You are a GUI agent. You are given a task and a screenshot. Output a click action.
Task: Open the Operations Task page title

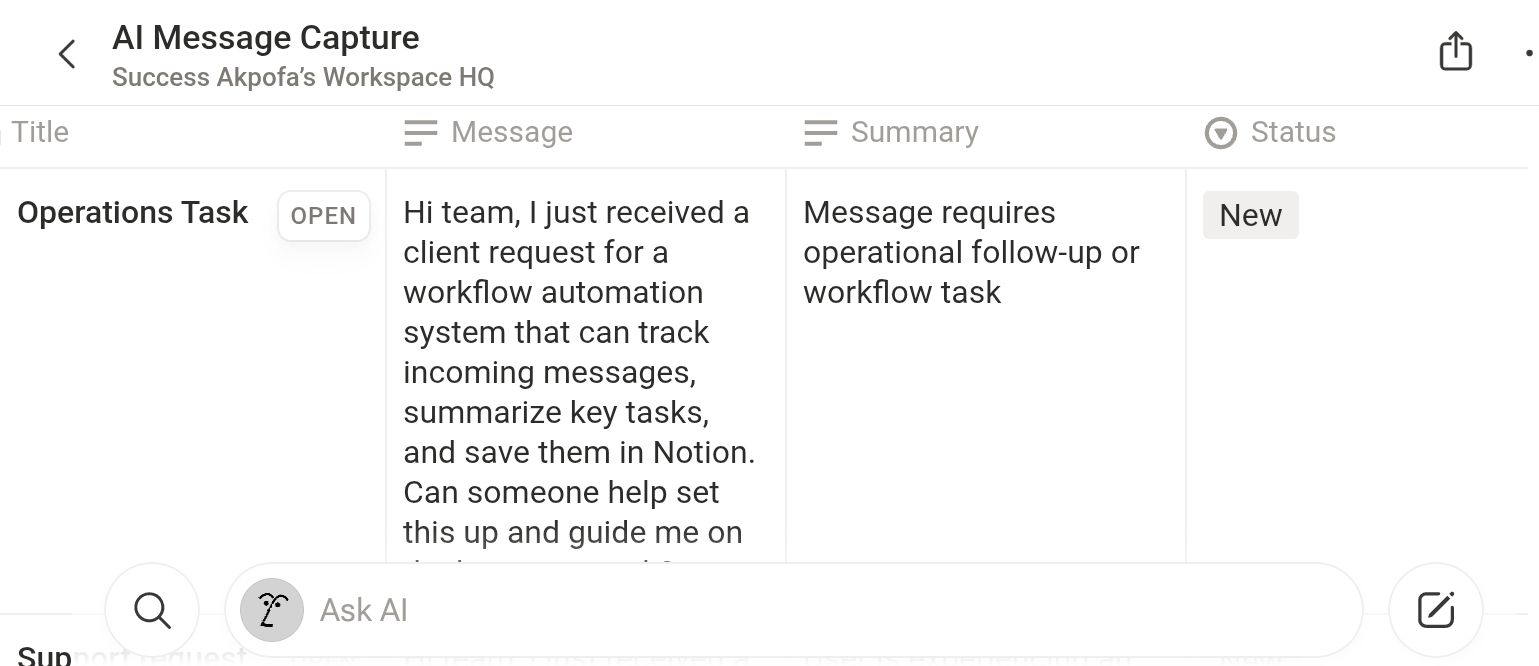pyautogui.click(x=133, y=213)
